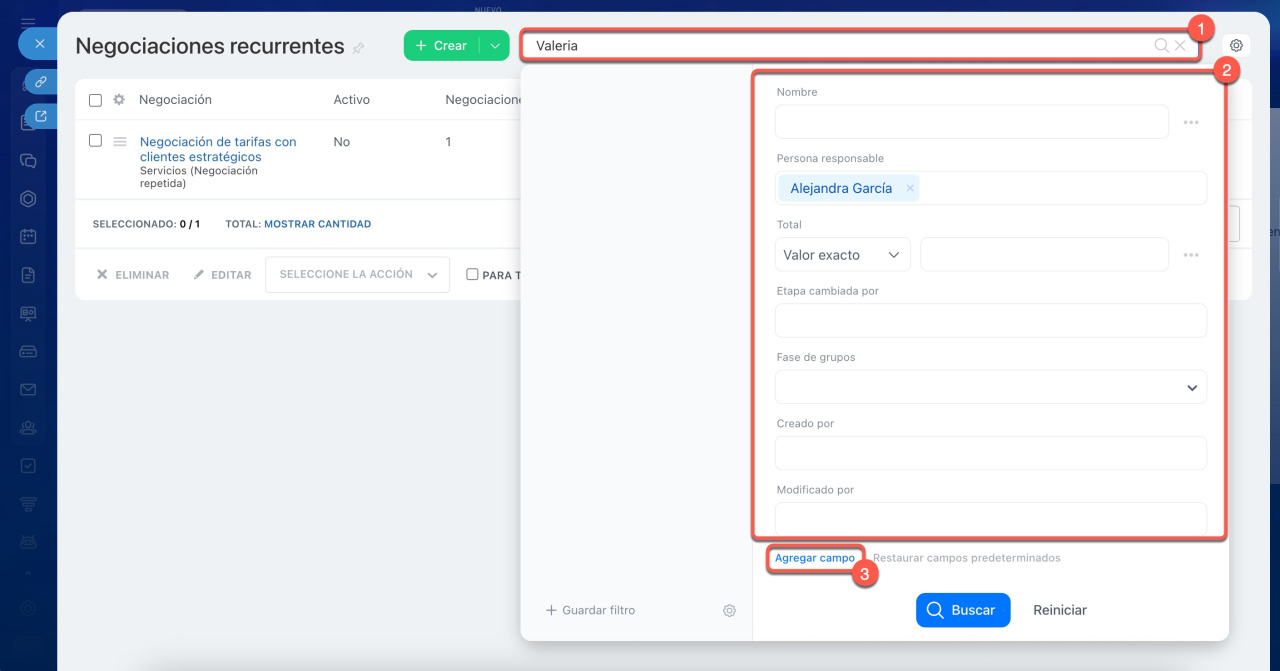Expand the Valor exacto dropdown
The height and width of the screenshot is (671, 1280).
[842, 255]
